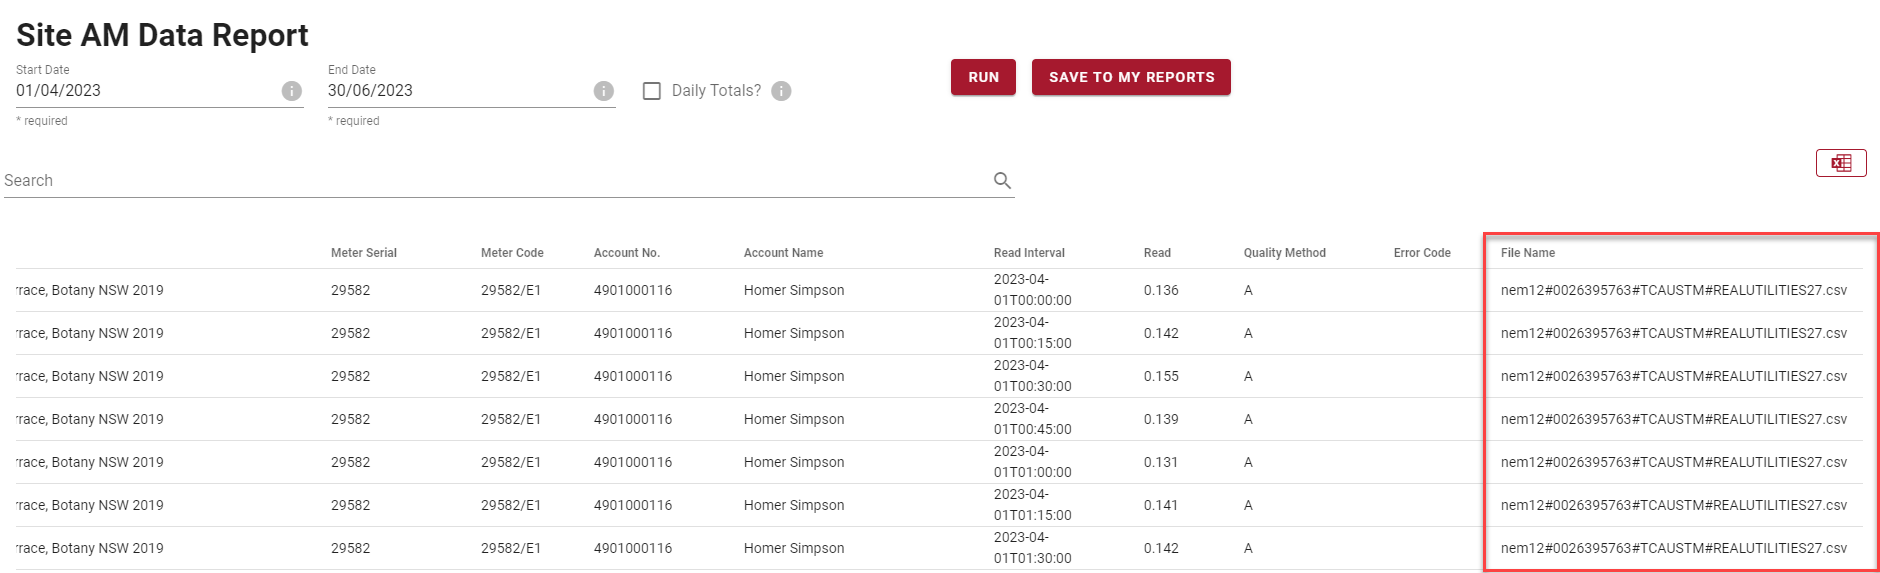
Task: Sort by Quality Method column header
Action: point(1284,253)
